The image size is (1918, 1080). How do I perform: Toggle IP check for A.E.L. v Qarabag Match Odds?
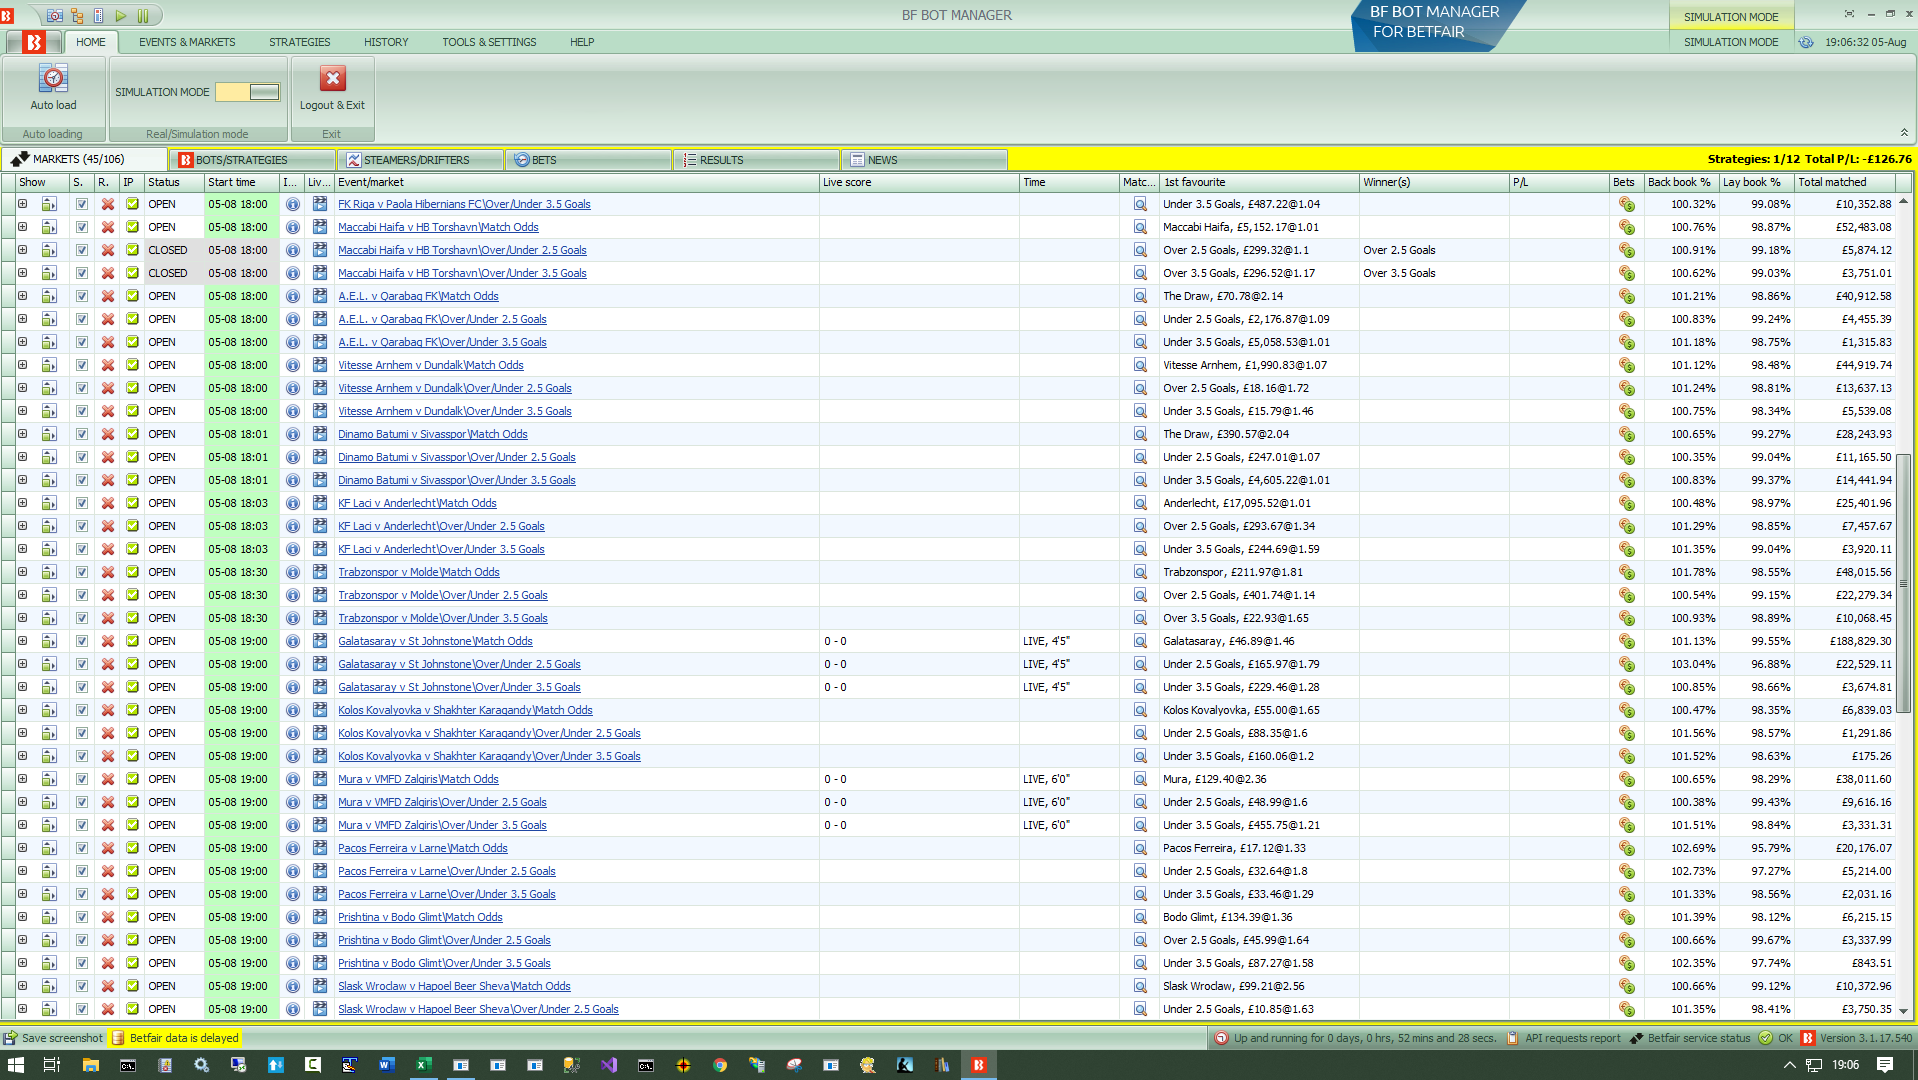[x=132, y=296]
